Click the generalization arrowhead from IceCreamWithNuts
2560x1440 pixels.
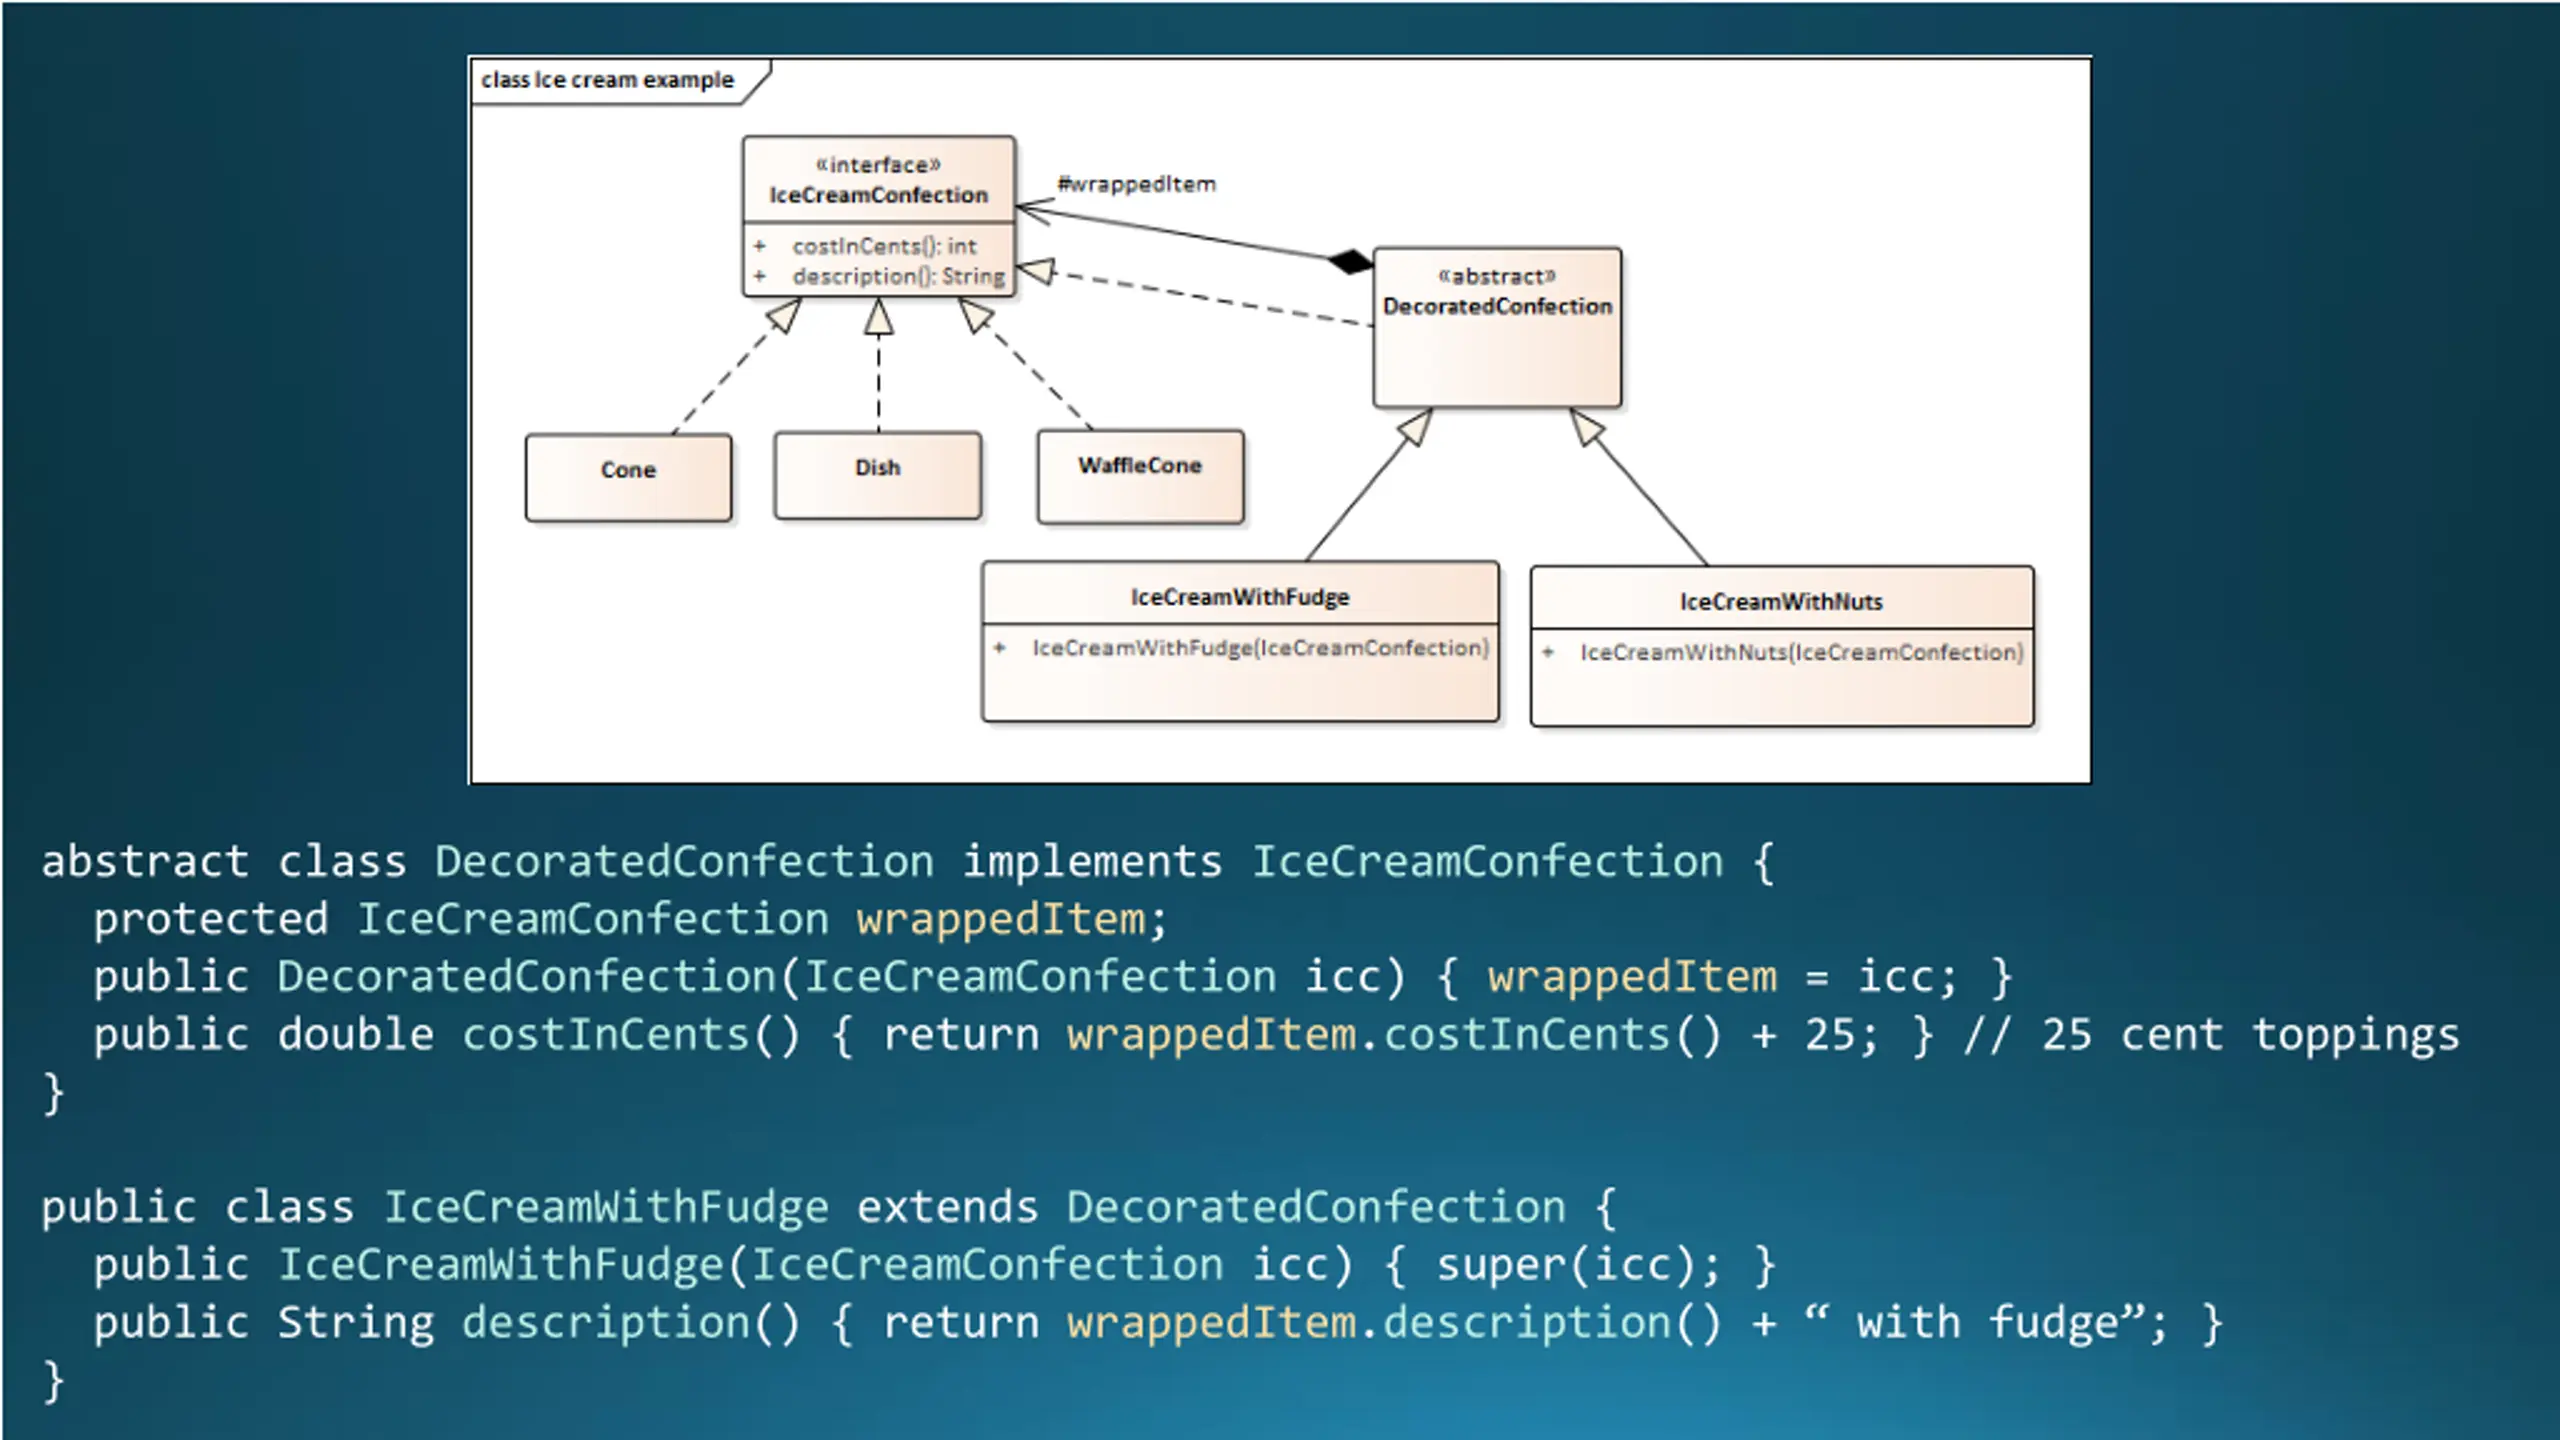pyautogui.click(x=1586, y=427)
